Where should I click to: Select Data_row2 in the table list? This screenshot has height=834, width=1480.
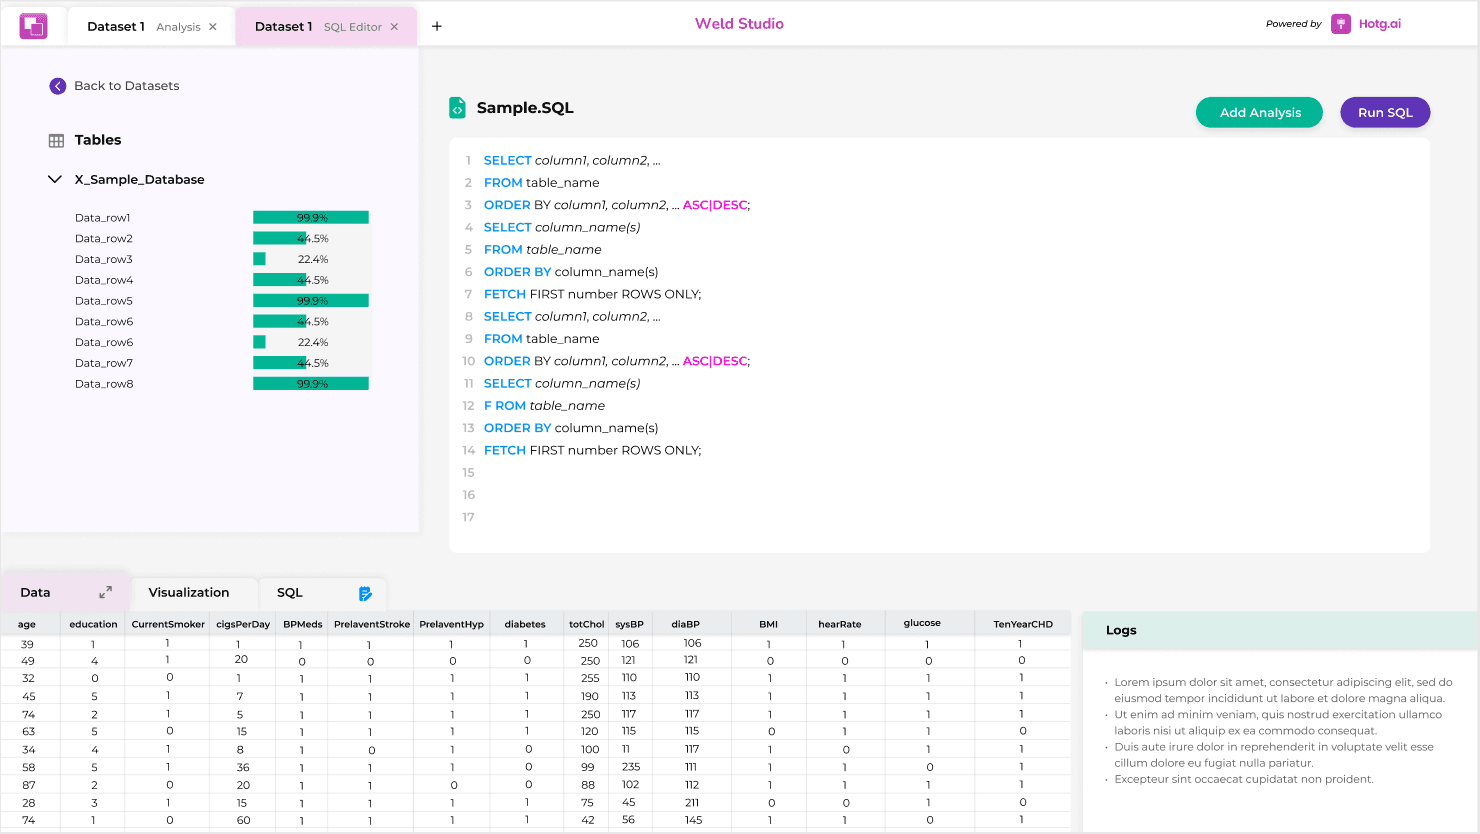[x=104, y=239]
